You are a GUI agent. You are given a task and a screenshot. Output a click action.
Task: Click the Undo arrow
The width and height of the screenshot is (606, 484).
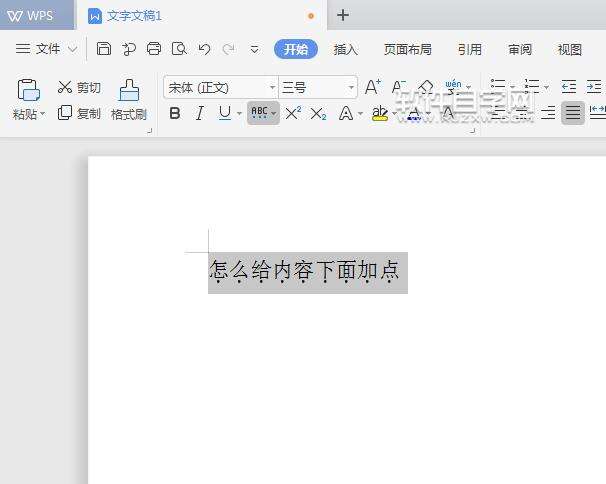coord(204,49)
